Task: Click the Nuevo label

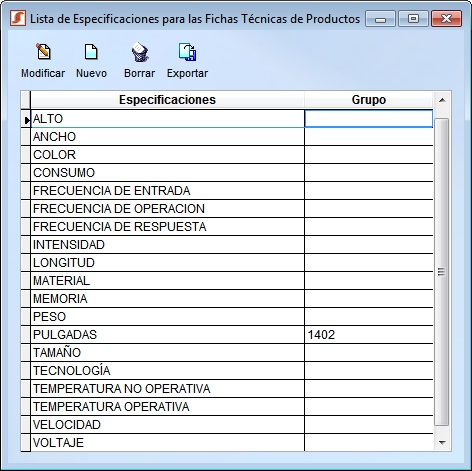Action: pyautogui.click(x=91, y=73)
